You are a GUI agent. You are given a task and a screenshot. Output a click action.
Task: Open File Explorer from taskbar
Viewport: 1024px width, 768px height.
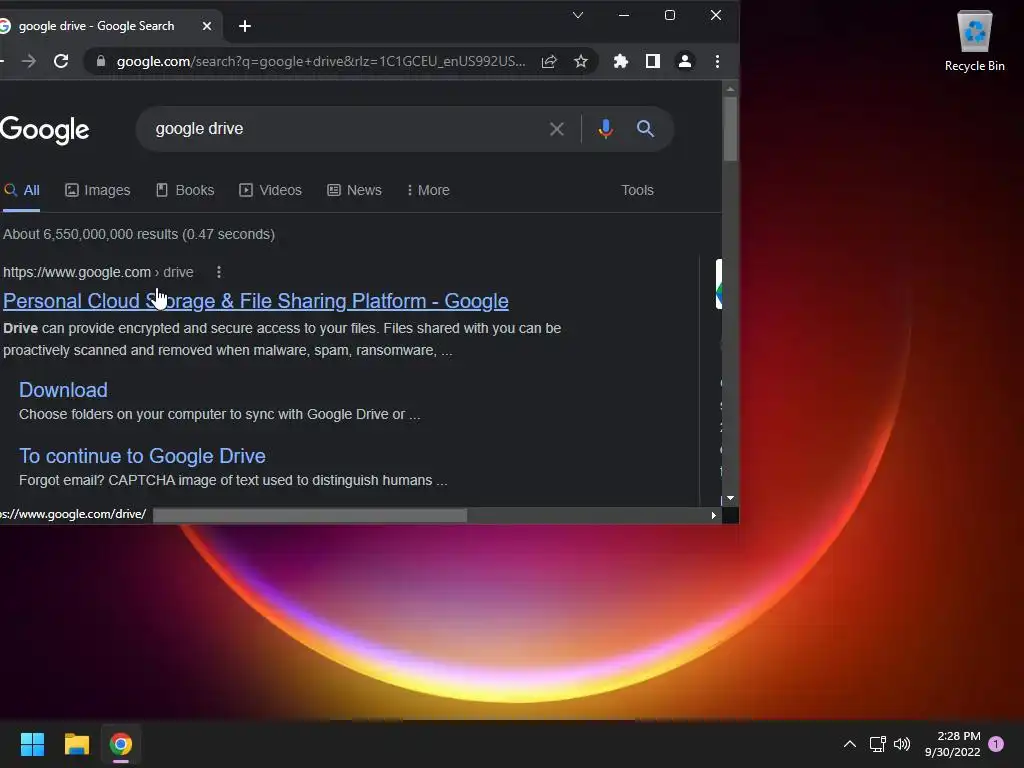[76, 744]
